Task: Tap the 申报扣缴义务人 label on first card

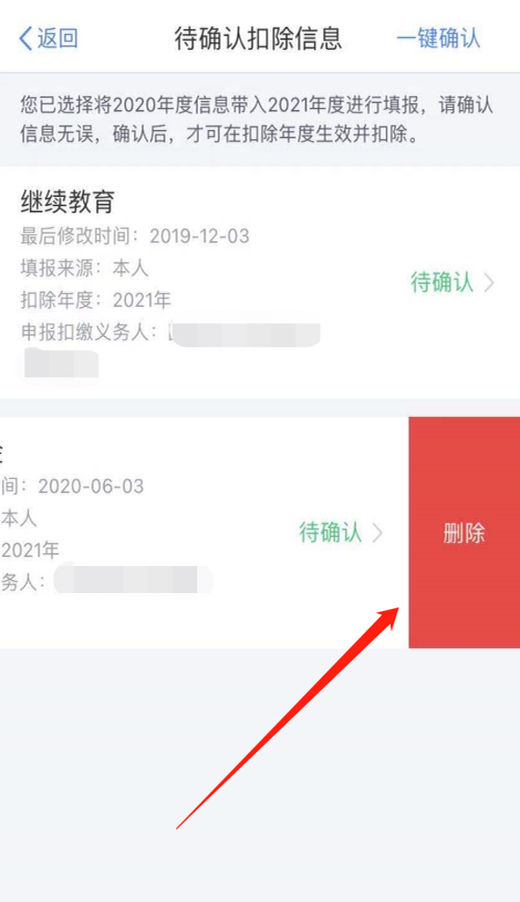Action: coord(89,332)
